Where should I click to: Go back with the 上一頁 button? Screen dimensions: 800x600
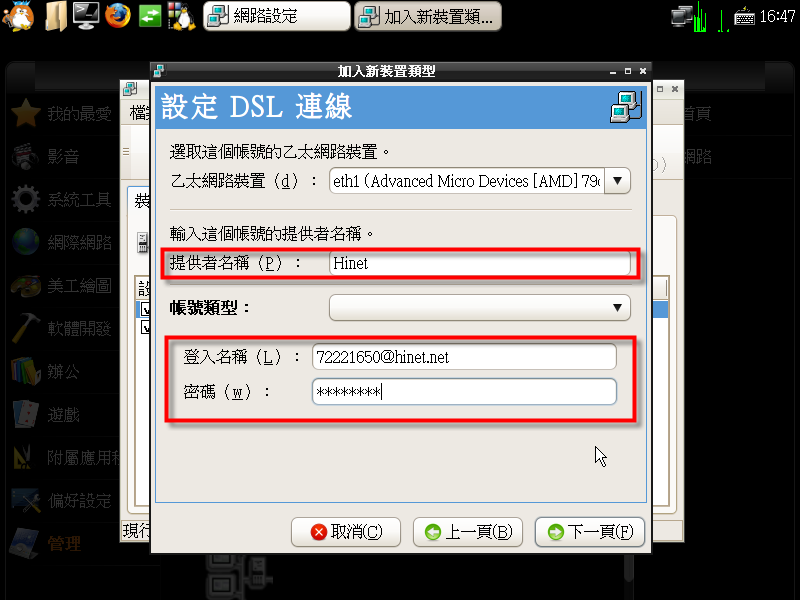coord(468,532)
